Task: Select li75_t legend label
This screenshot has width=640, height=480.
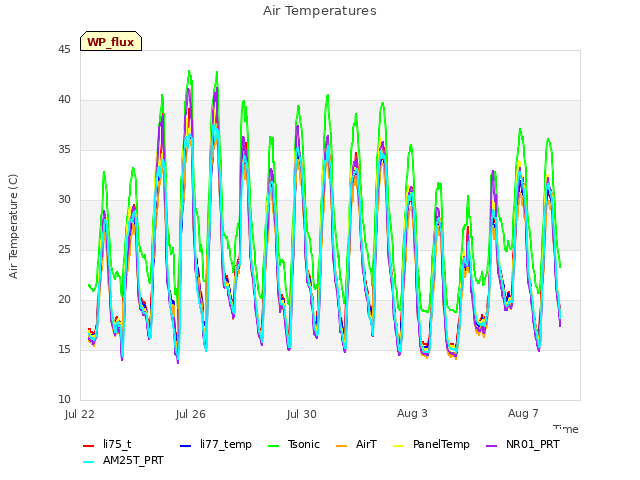Action: tap(117, 444)
